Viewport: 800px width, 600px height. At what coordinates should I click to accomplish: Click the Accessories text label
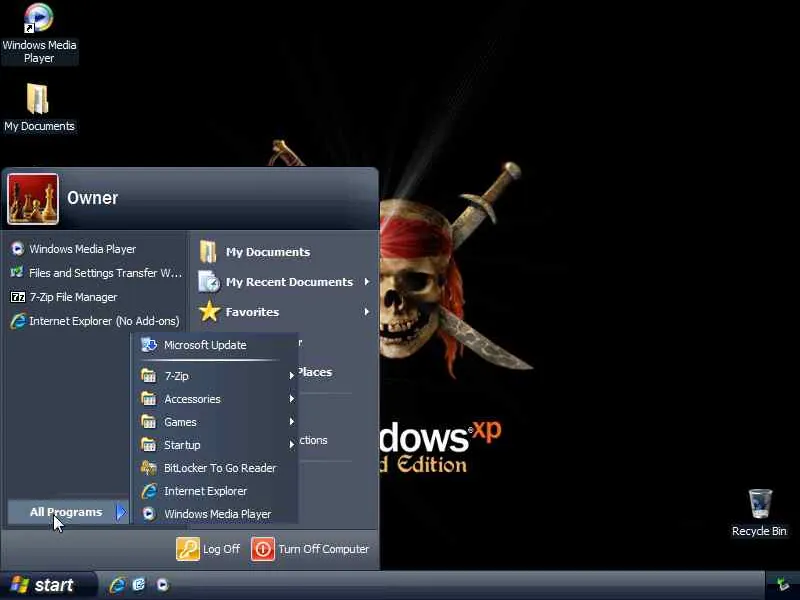pos(192,399)
